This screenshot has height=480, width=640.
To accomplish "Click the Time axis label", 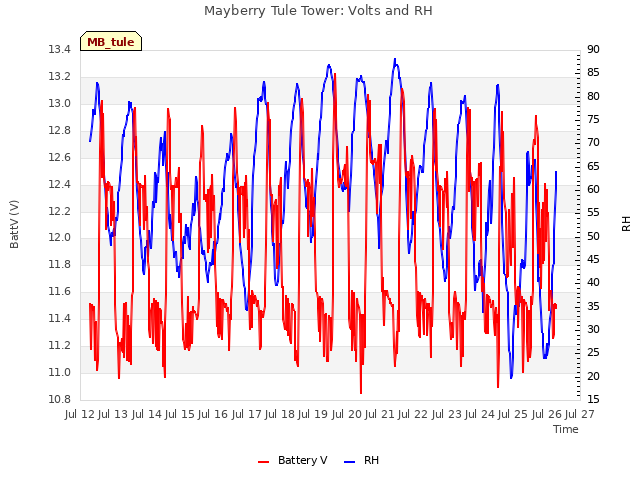I will (x=566, y=429).
